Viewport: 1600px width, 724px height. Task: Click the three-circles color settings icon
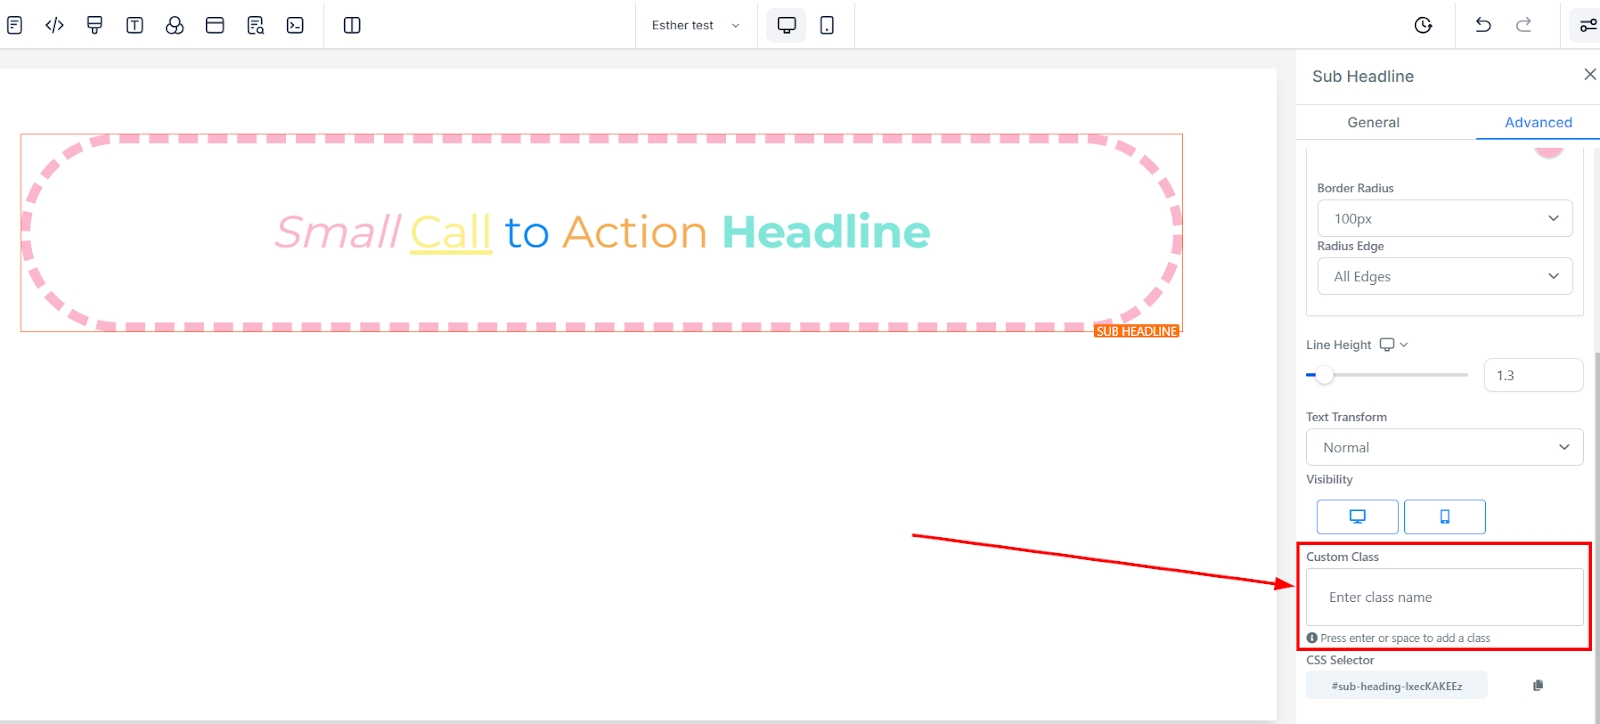pos(175,25)
